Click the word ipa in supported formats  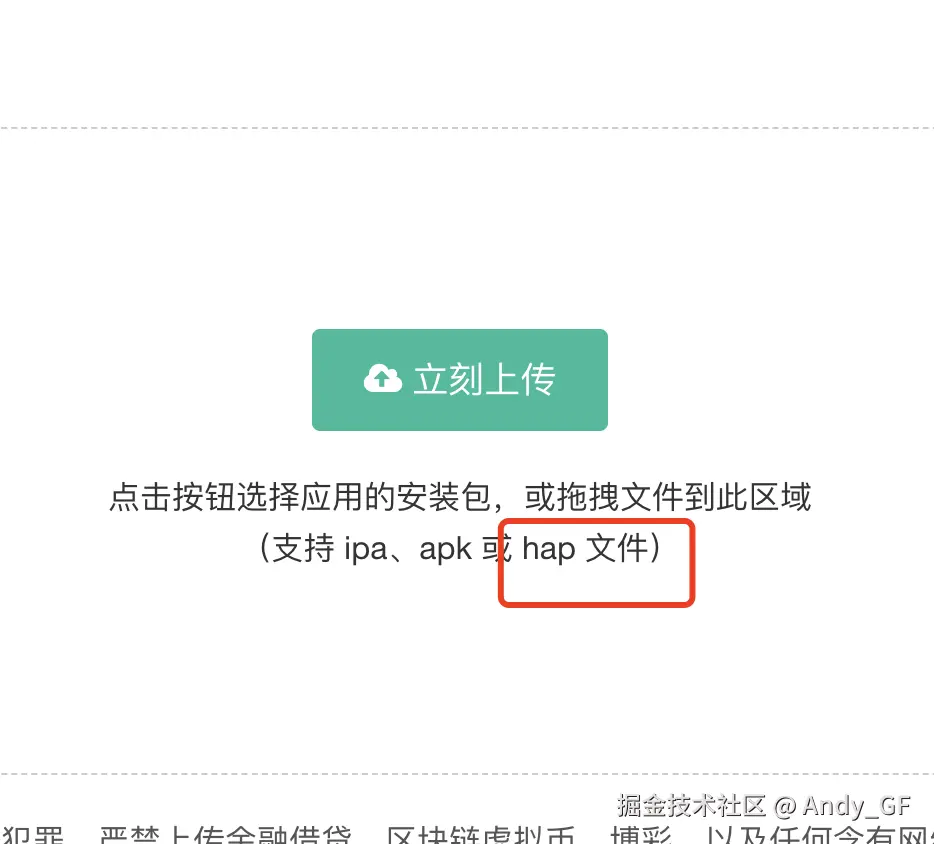[366, 548]
